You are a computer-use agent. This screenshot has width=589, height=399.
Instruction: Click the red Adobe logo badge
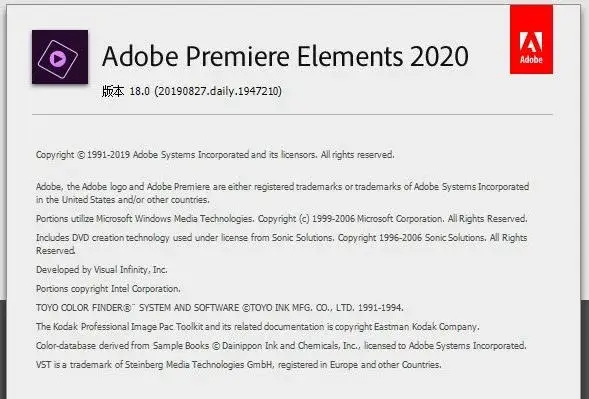[x=531, y=39]
